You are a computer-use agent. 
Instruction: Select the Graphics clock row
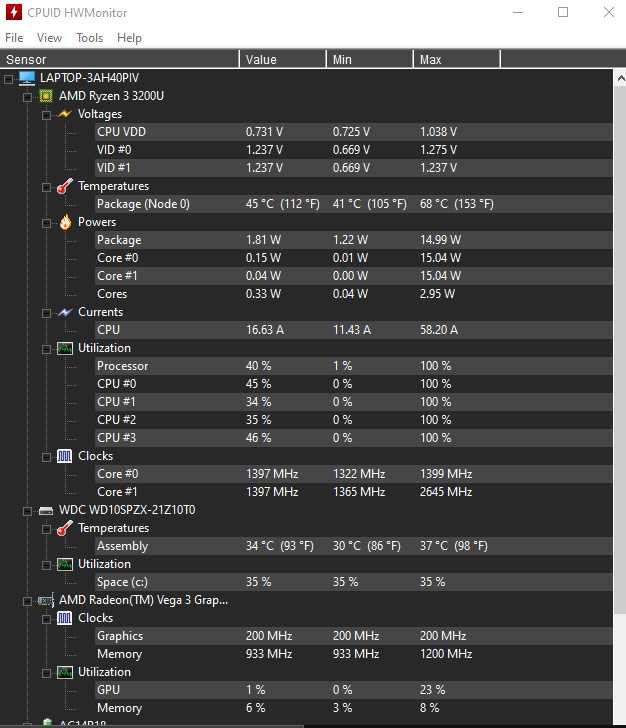pyautogui.click(x=354, y=636)
